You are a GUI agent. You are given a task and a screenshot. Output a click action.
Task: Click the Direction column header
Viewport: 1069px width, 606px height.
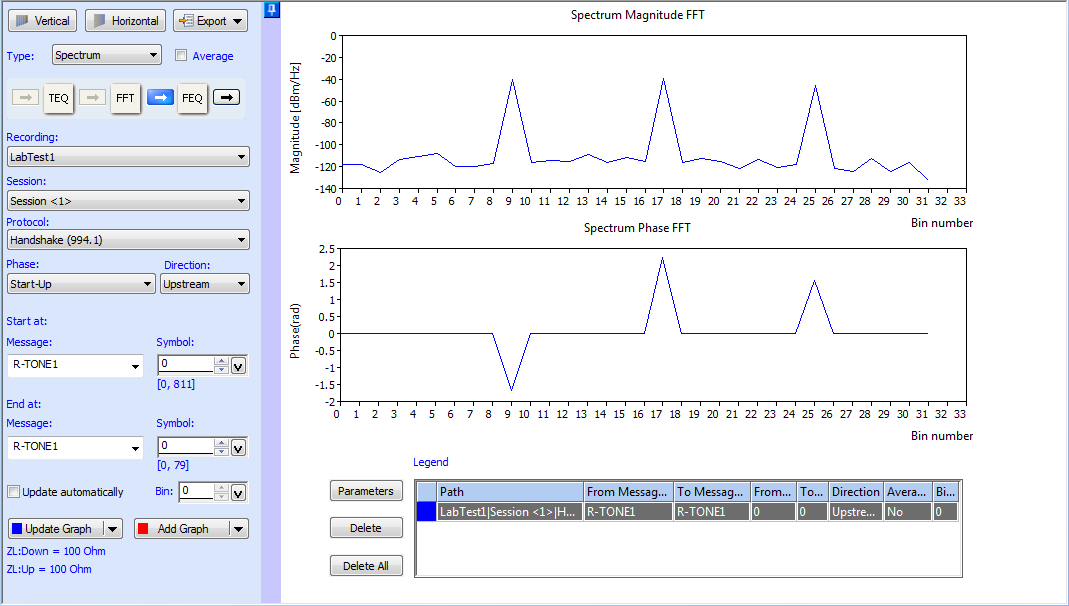[x=856, y=491]
